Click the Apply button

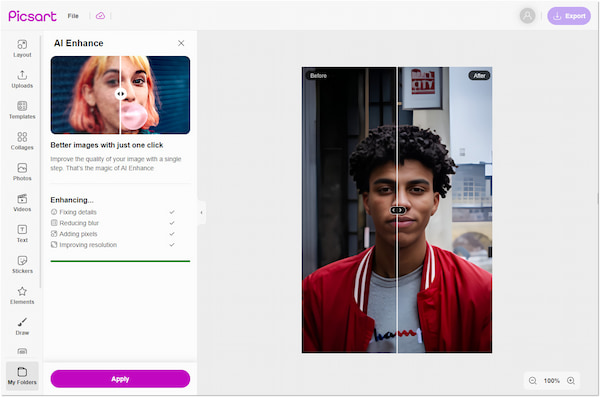coord(120,379)
